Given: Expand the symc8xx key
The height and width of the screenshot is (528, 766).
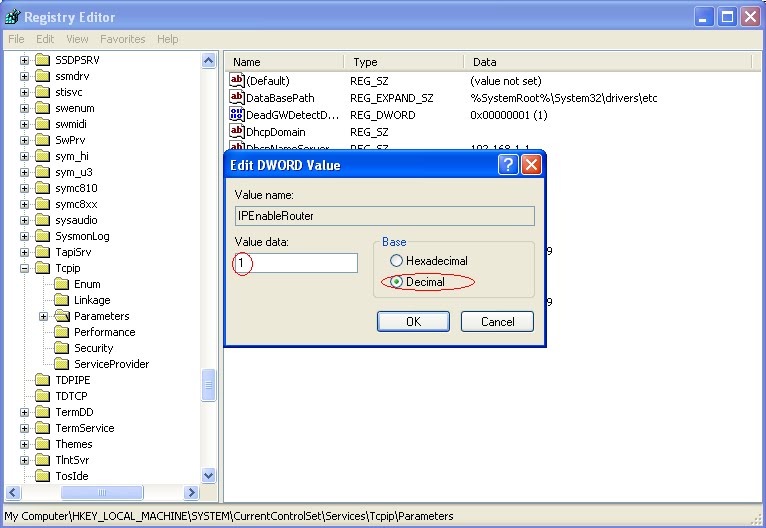Looking at the screenshot, I should 24,205.
